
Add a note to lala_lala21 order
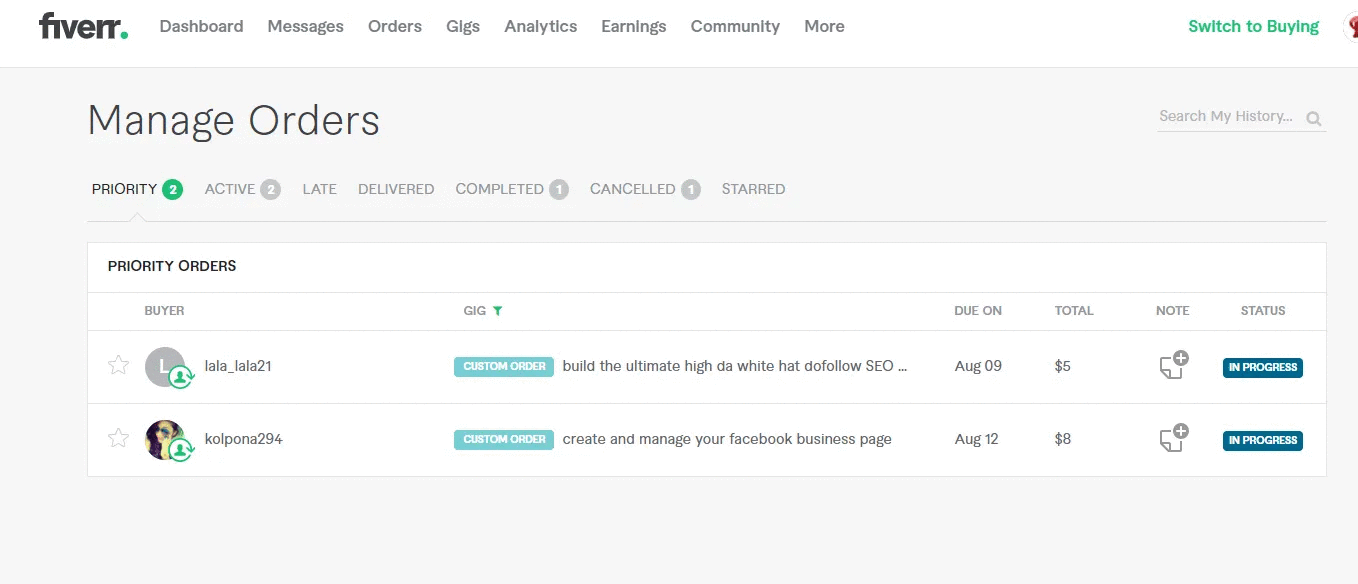click(x=1173, y=366)
